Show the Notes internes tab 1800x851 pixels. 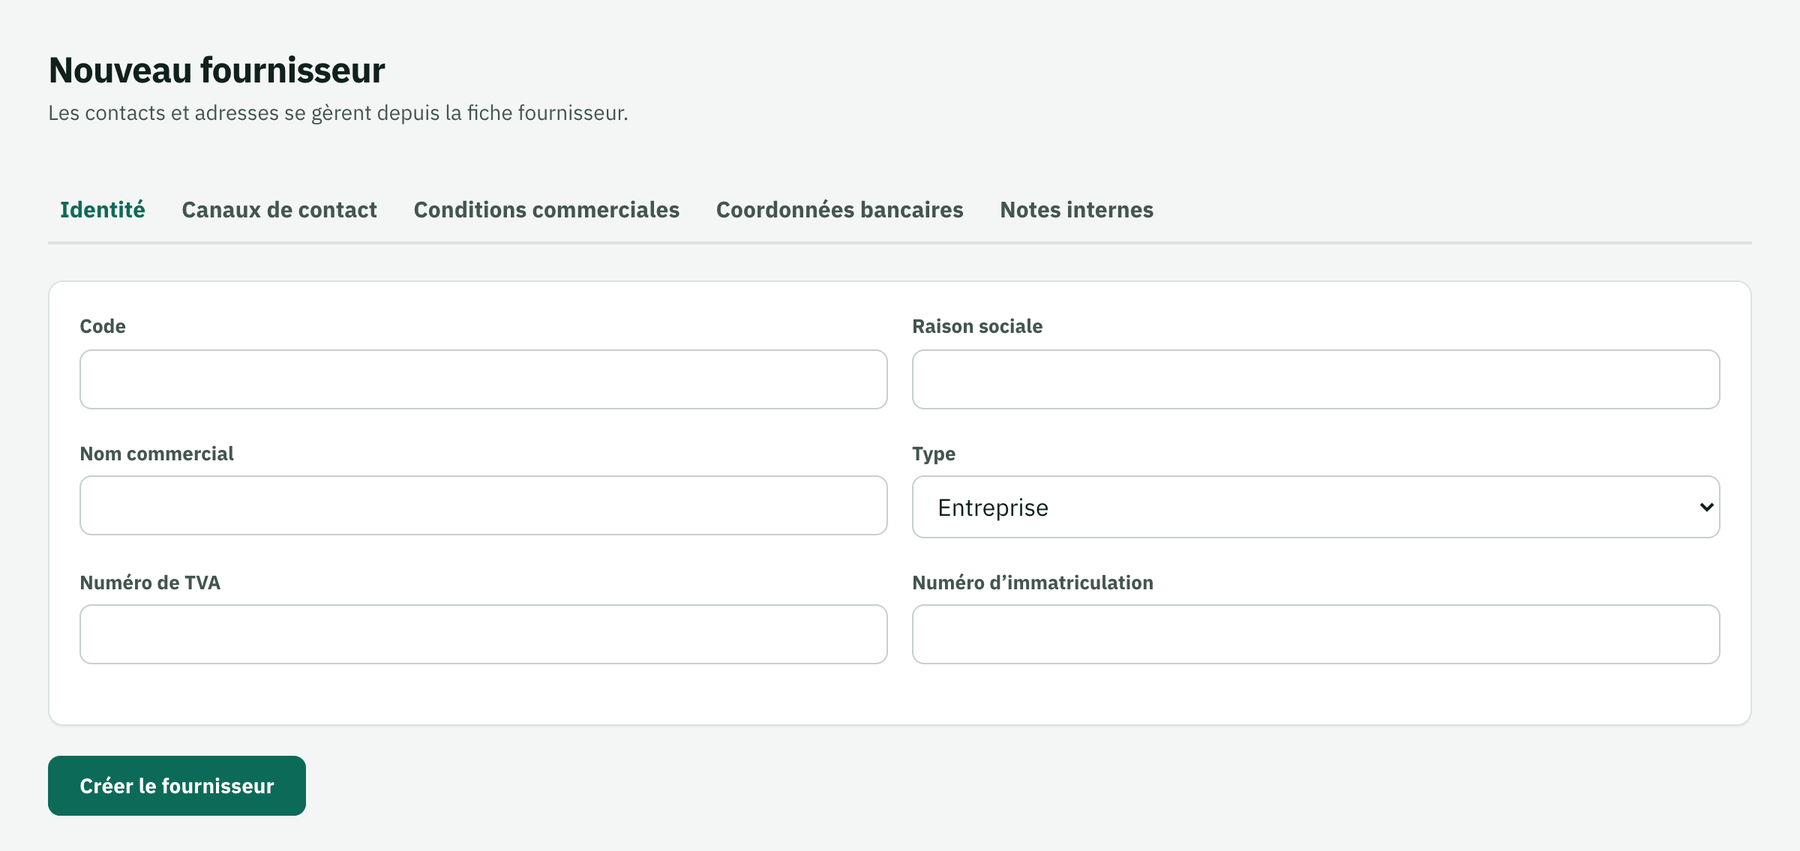[x=1076, y=210]
